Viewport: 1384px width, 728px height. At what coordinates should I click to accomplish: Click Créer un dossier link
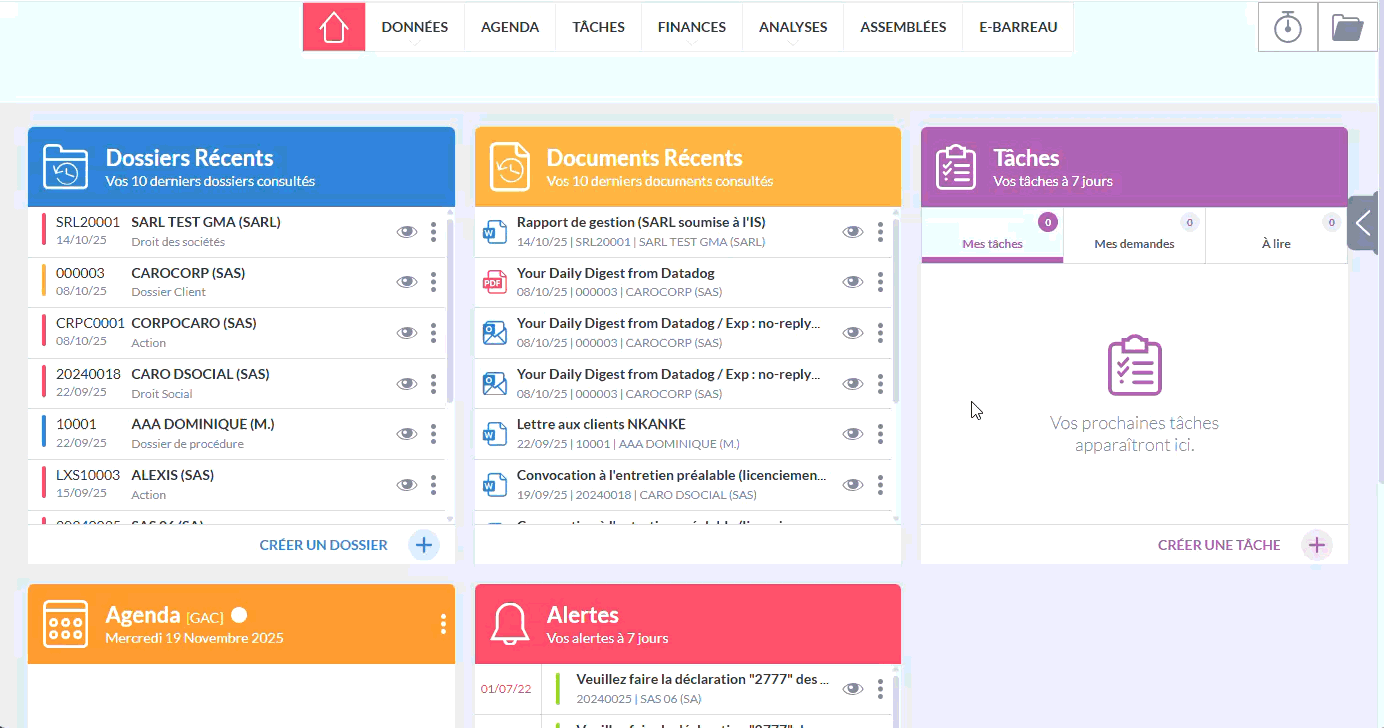pyautogui.click(x=323, y=545)
